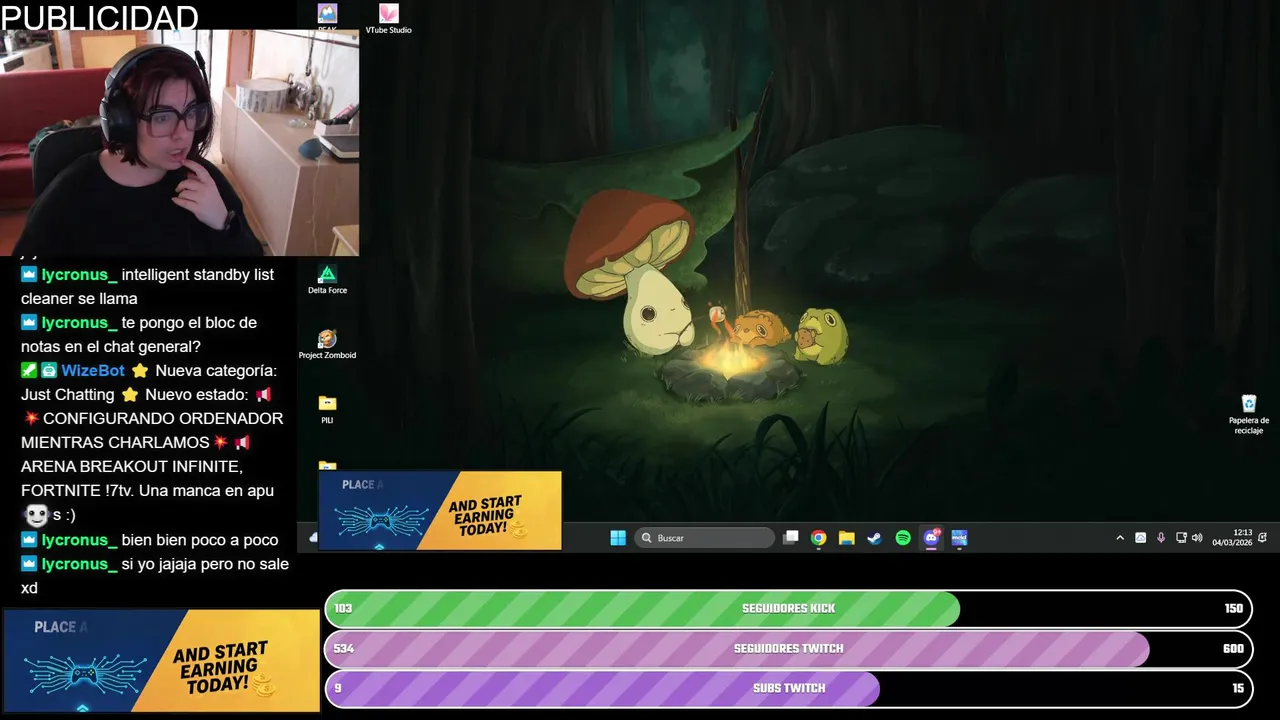
Task: Expand the hidden system tray icons chevron
Action: (1120, 538)
